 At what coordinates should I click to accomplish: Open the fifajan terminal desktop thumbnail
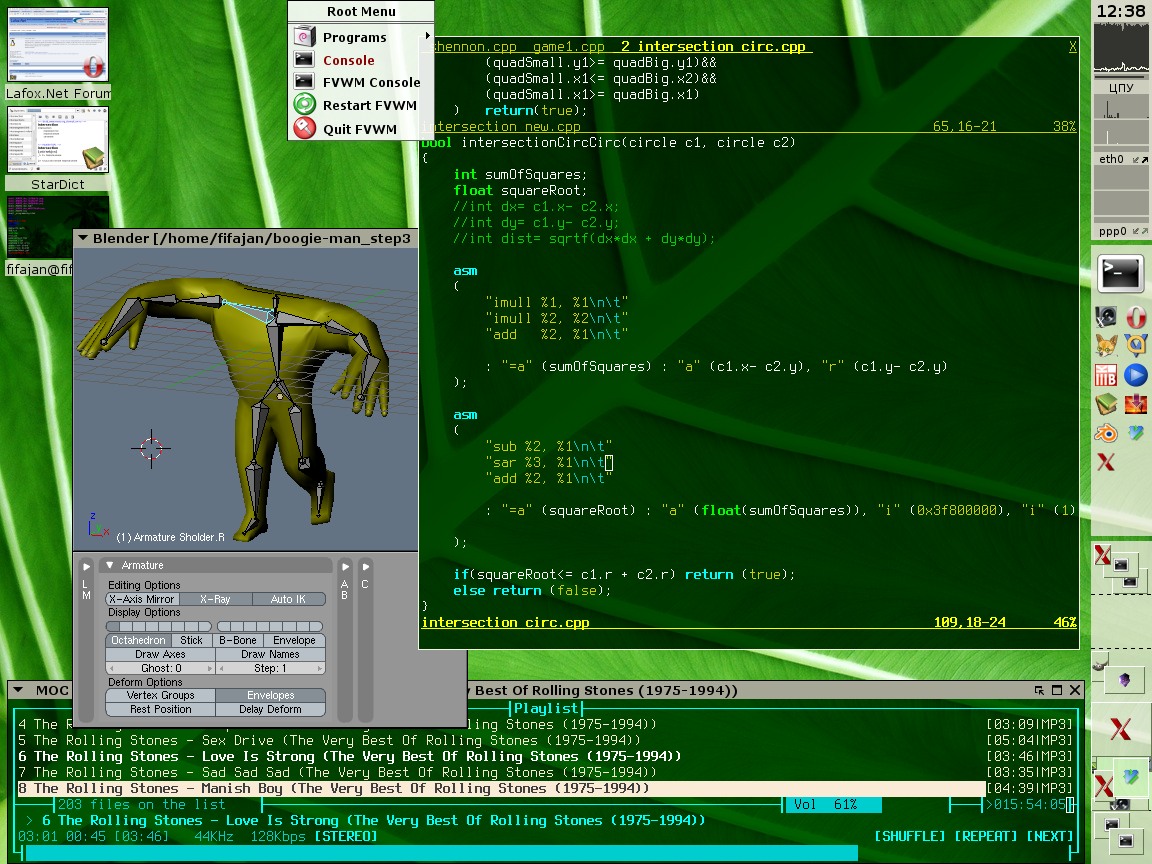[x=40, y=235]
